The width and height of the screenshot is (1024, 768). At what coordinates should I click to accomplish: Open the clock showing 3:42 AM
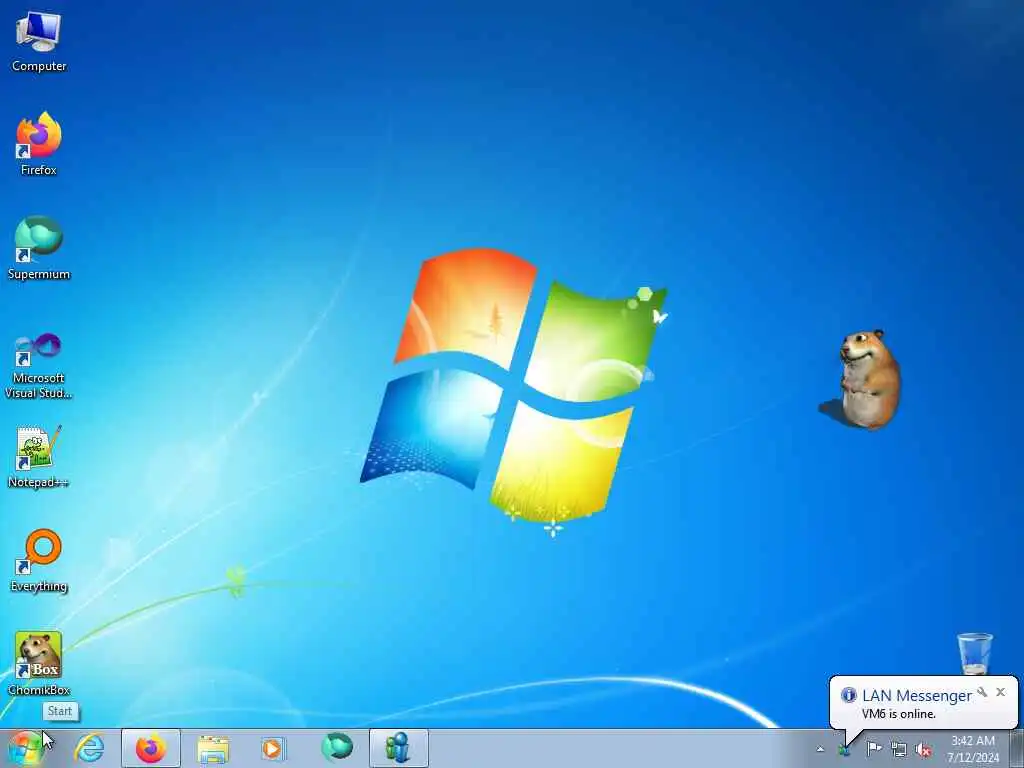click(973, 748)
